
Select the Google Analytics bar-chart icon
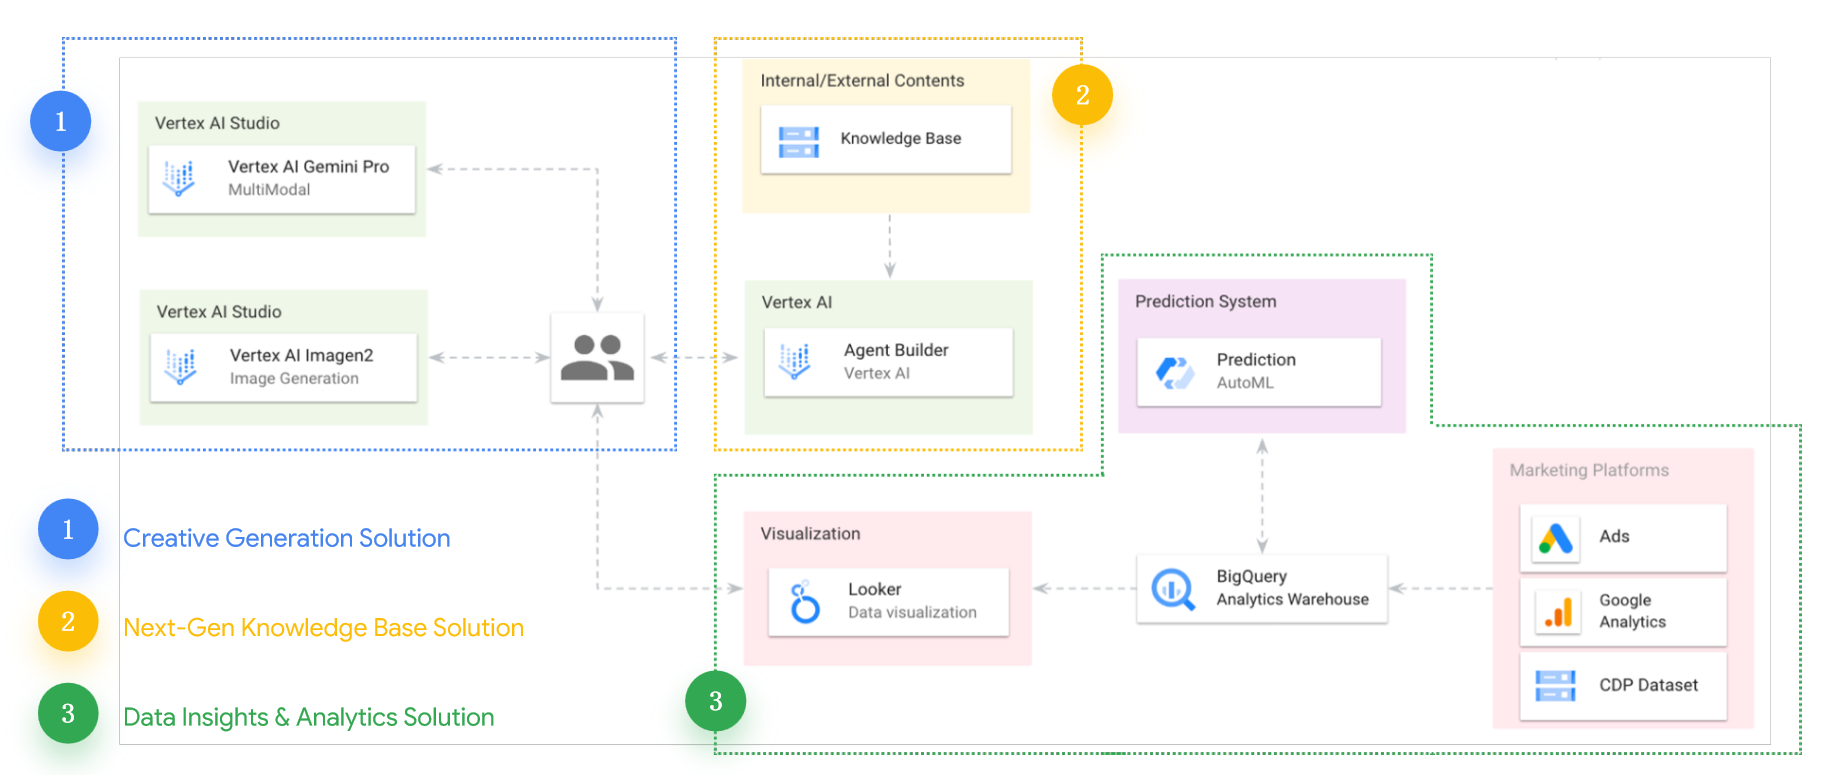[1557, 611]
